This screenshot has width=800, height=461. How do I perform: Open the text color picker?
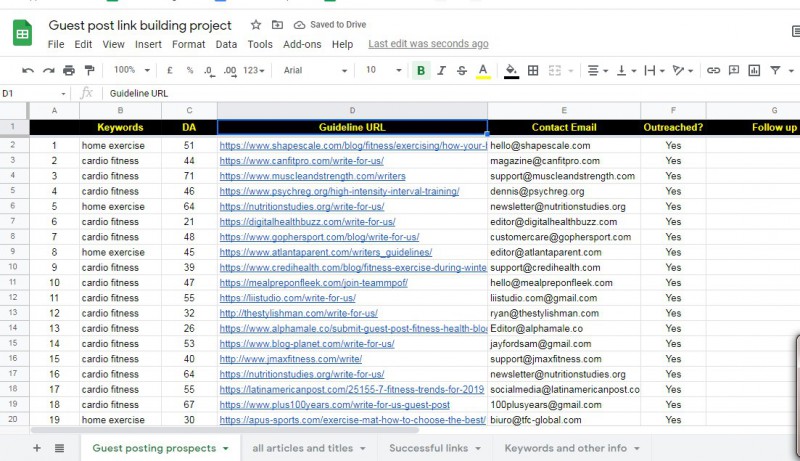tap(483, 70)
